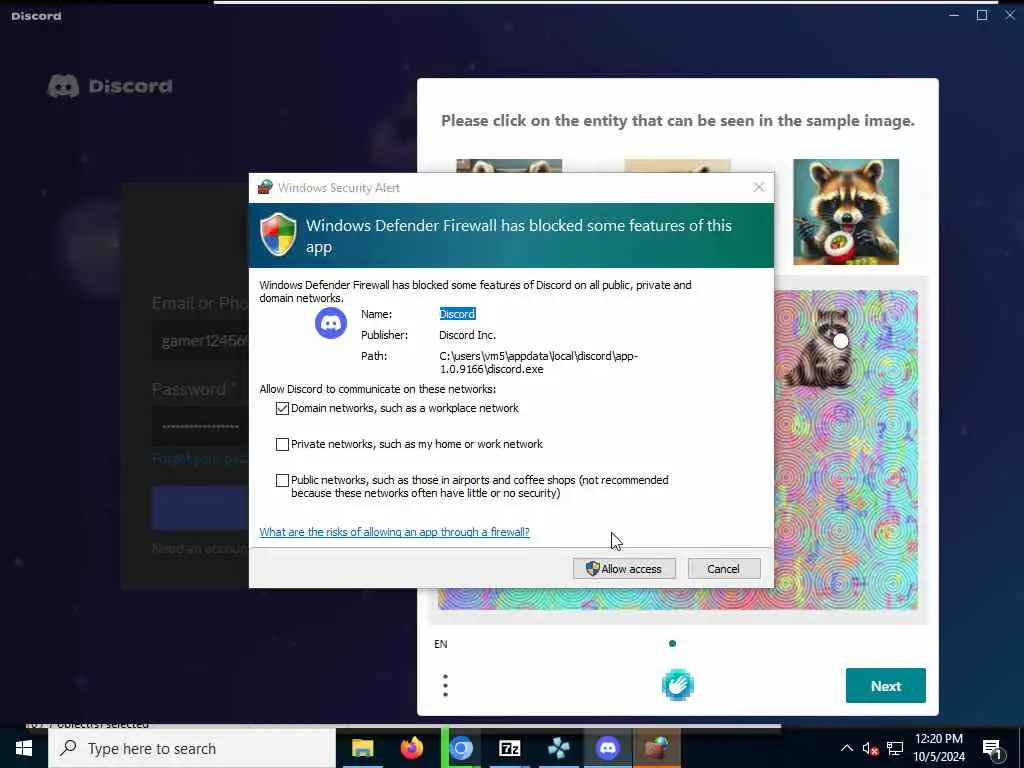Open the firewall alert taskbar icon
Viewport: 1024px width, 768px height.
coord(657,748)
